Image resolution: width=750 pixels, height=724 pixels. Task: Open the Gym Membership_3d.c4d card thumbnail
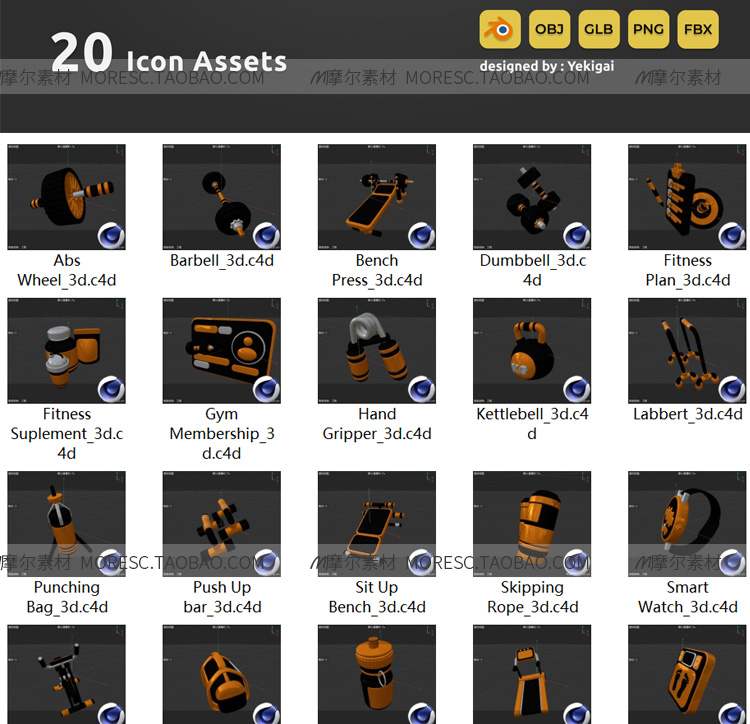click(x=221, y=351)
